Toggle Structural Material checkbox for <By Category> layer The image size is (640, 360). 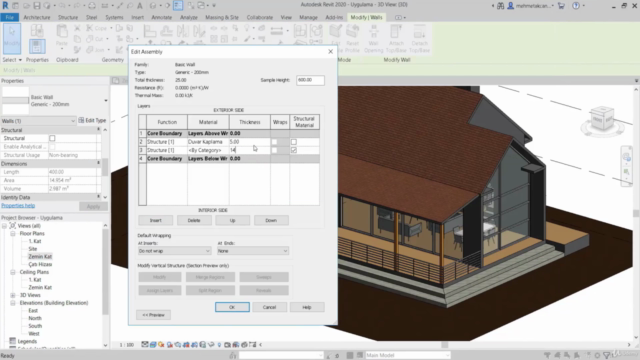pyautogui.click(x=293, y=150)
